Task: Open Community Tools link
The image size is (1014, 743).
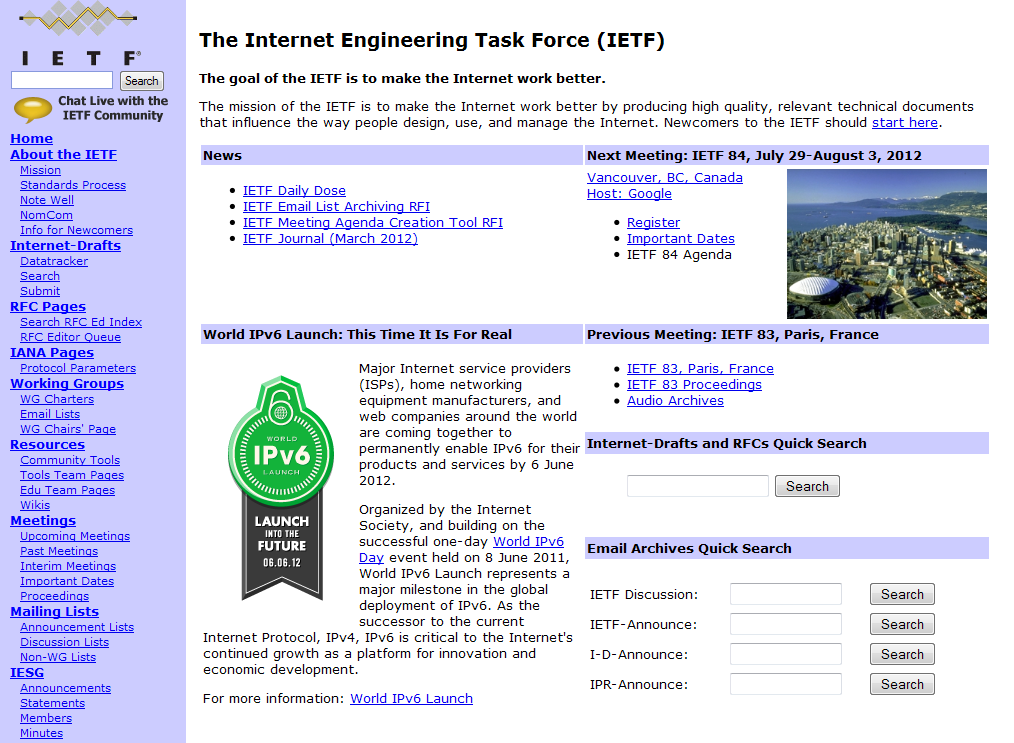Action: [70, 460]
